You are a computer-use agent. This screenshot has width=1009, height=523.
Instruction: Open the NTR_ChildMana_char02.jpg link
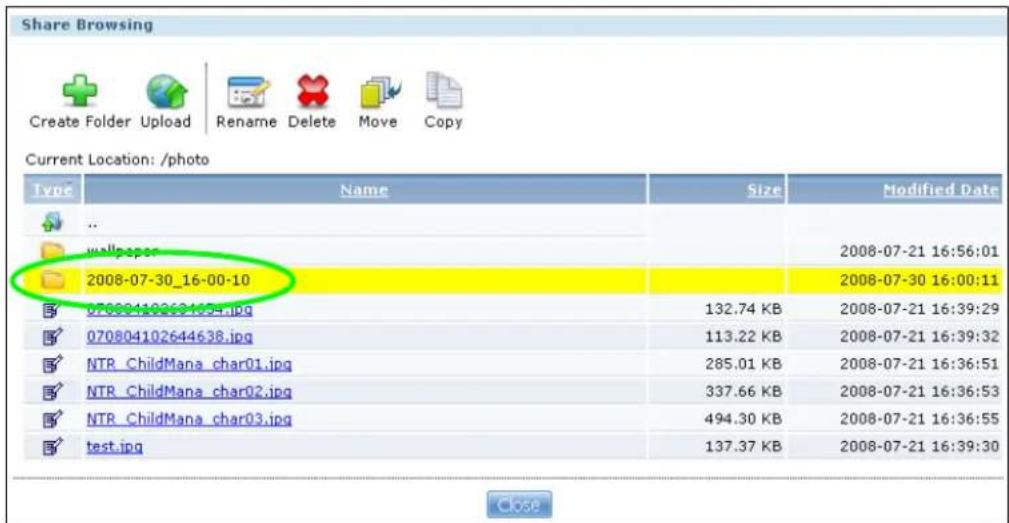[x=189, y=391]
